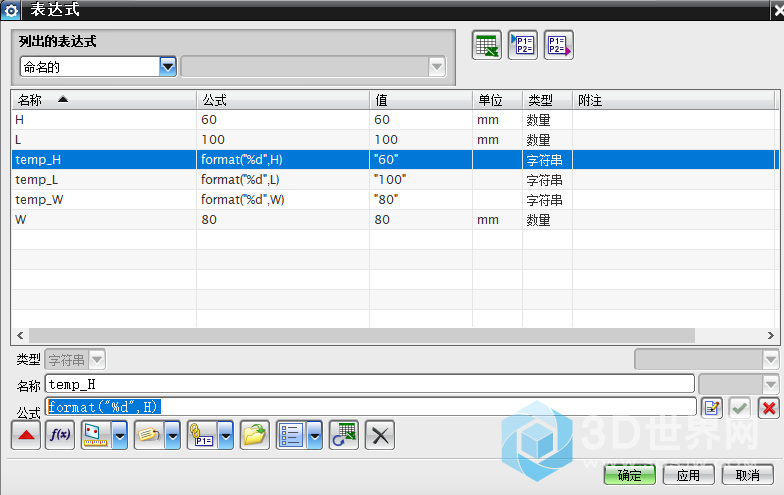Select the temp_L expression row
784x495 pixels.
100,180
